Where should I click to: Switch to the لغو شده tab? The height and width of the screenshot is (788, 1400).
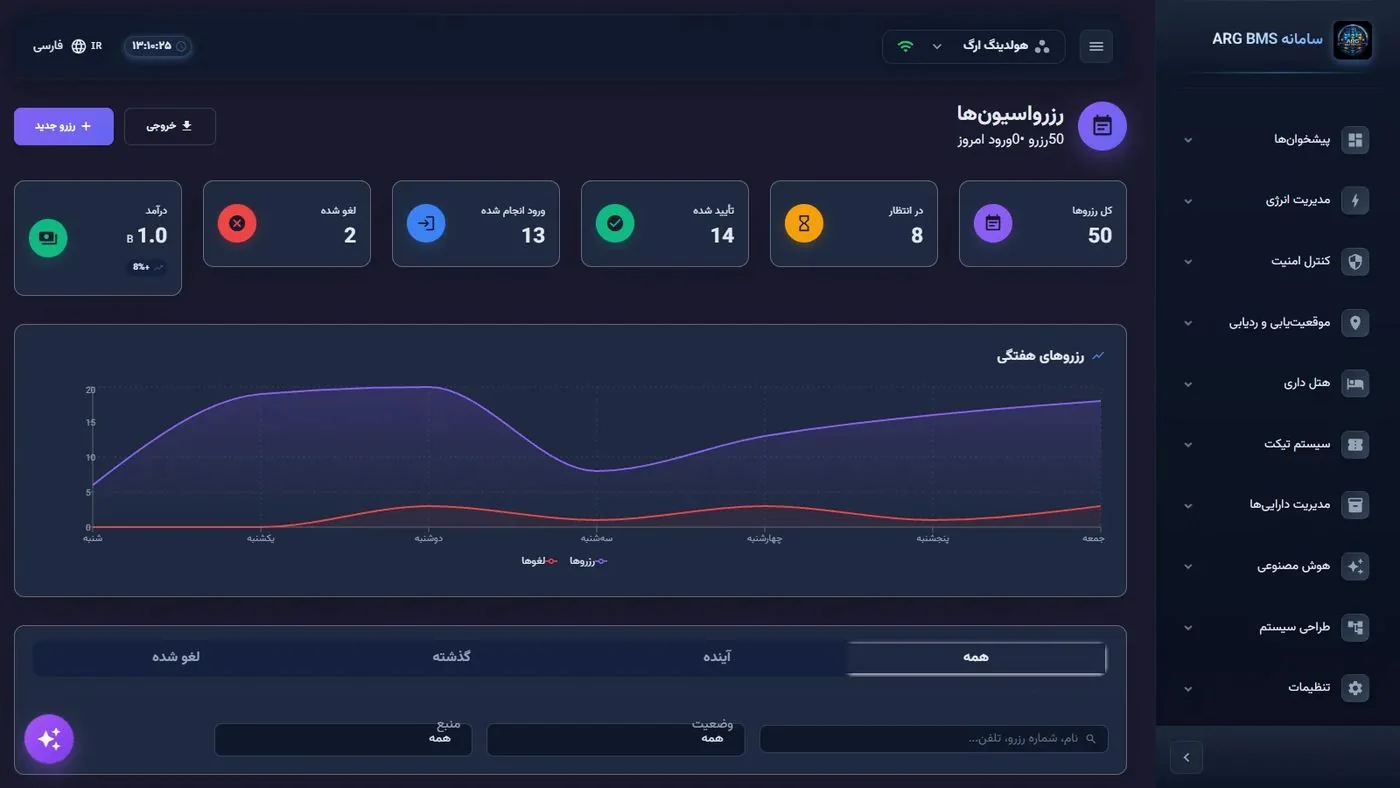pyautogui.click(x=176, y=657)
